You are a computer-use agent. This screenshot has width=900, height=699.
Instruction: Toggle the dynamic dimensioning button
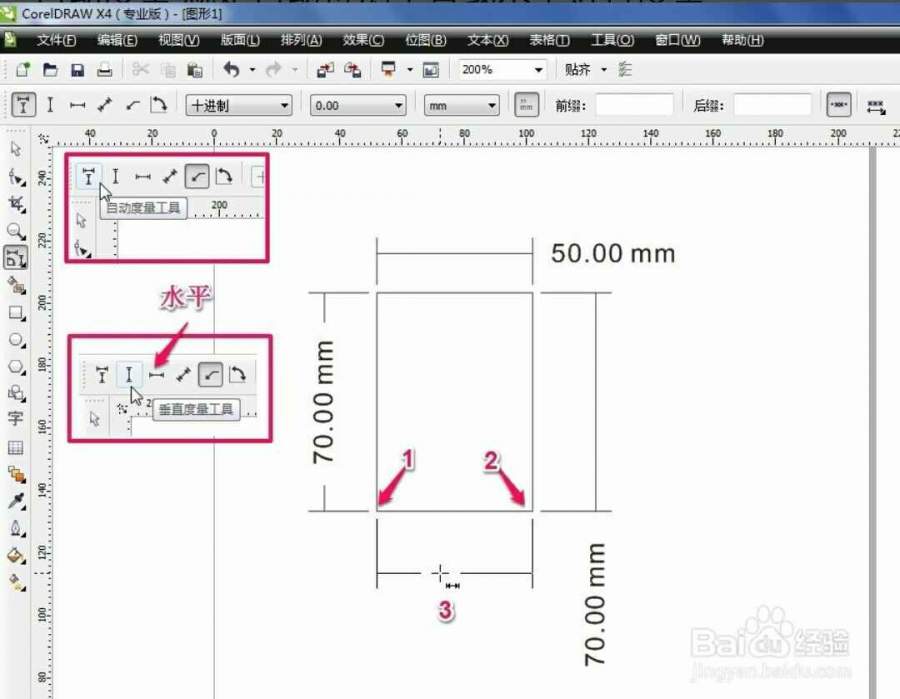tap(839, 106)
